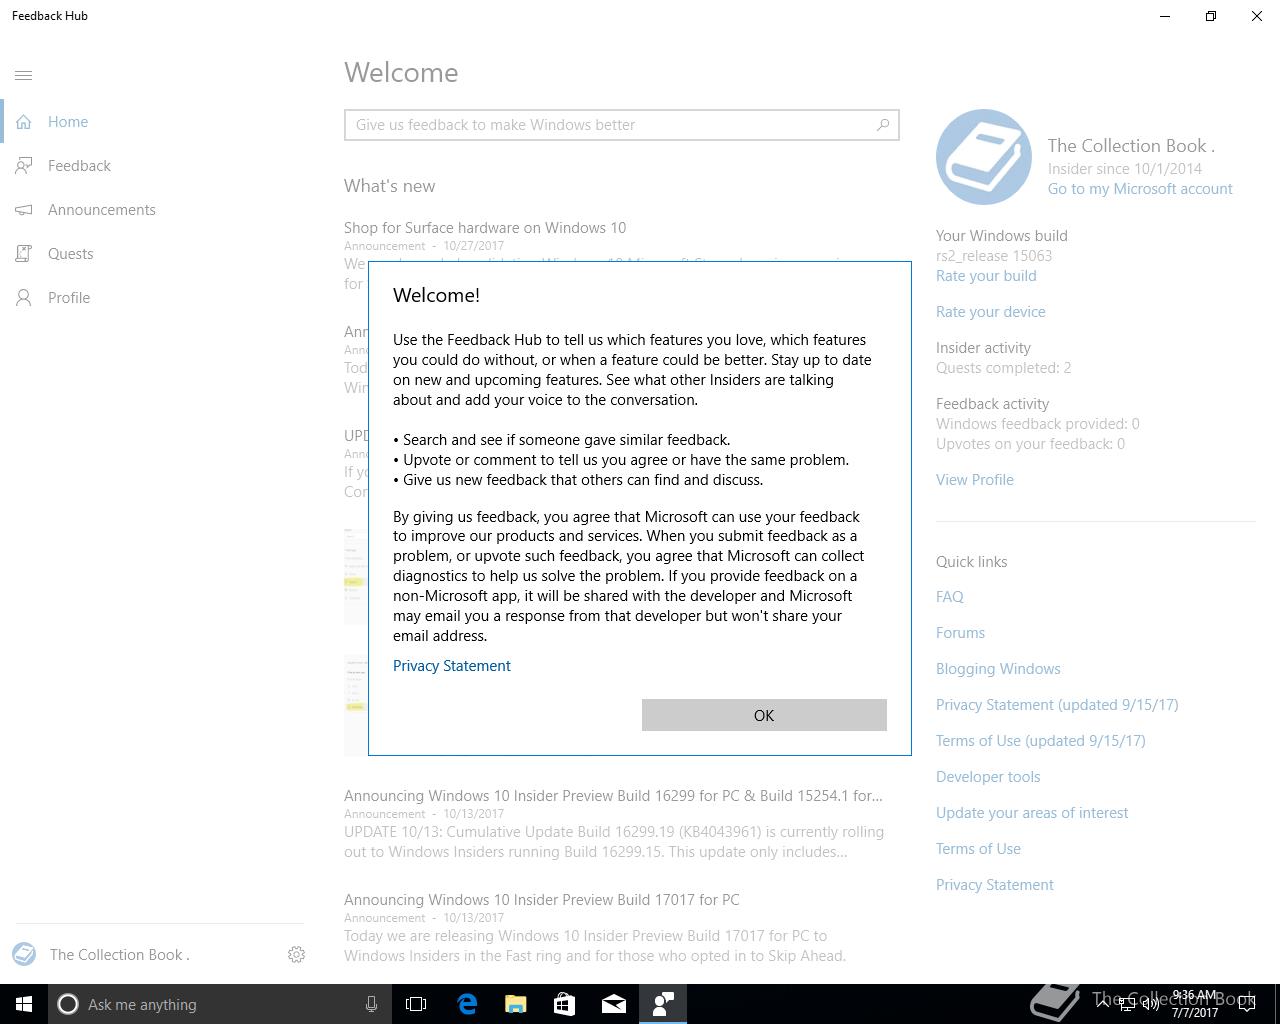1280x1024 pixels.
Task: Click the Home icon in sidebar
Action: pyautogui.click(x=24, y=122)
